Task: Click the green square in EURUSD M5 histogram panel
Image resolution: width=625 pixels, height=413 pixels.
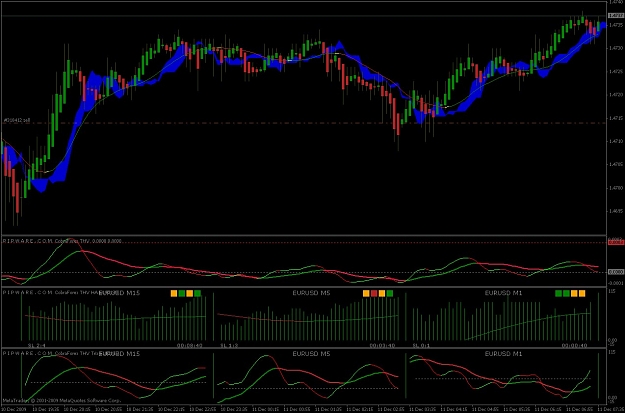Action: [x=390, y=293]
